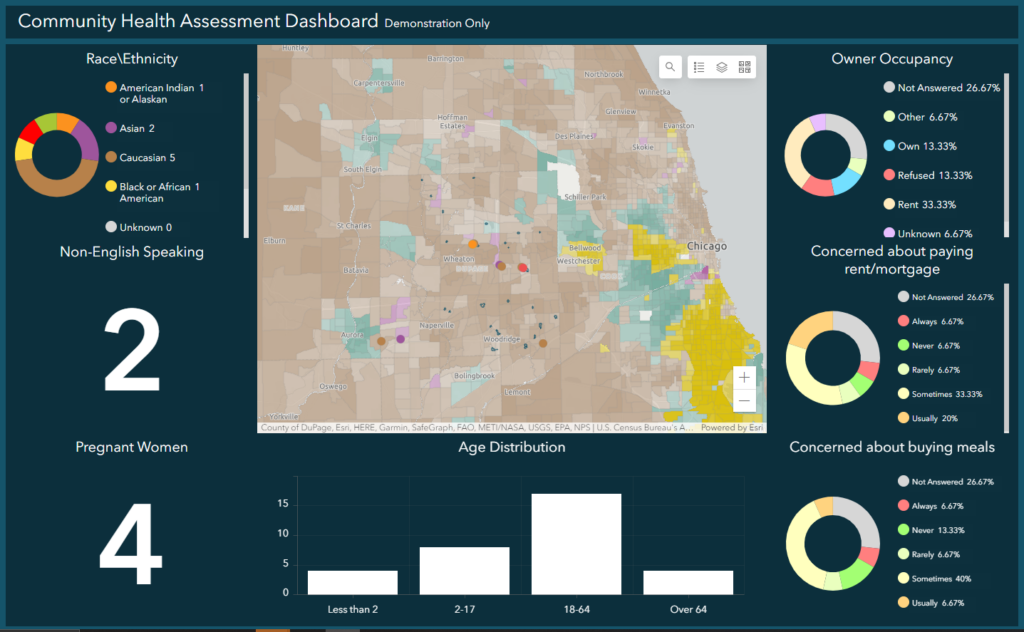Click the rent/mortgage legend scrollbar
The width and height of the screenshot is (1024, 632).
click(1006, 358)
